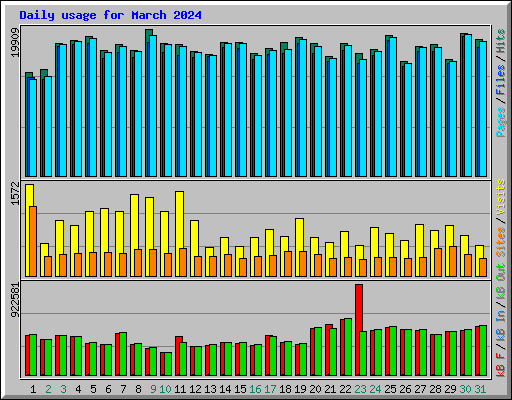The height and width of the screenshot is (400, 512).
Task: Click day 3 on the x-axis
Action: coord(63,389)
